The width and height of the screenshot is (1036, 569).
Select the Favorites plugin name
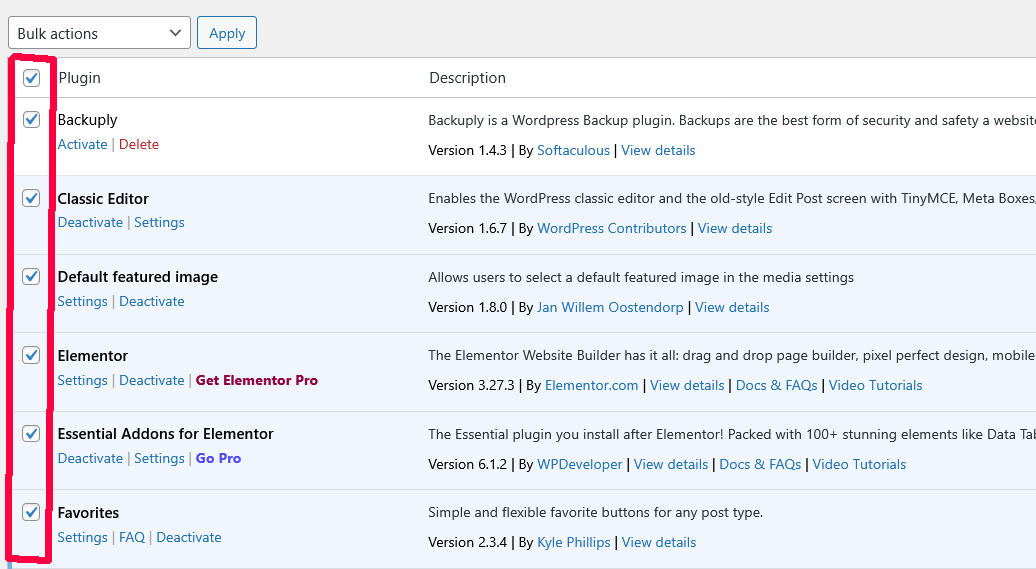(88, 513)
